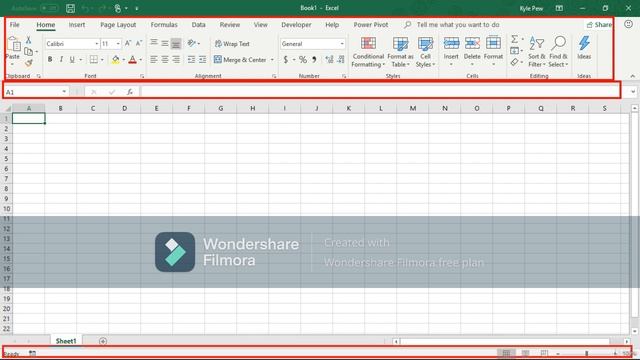Click the Insert Function fx icon
640x360 pixels.
pyautogui.click(x=130, y=92)
